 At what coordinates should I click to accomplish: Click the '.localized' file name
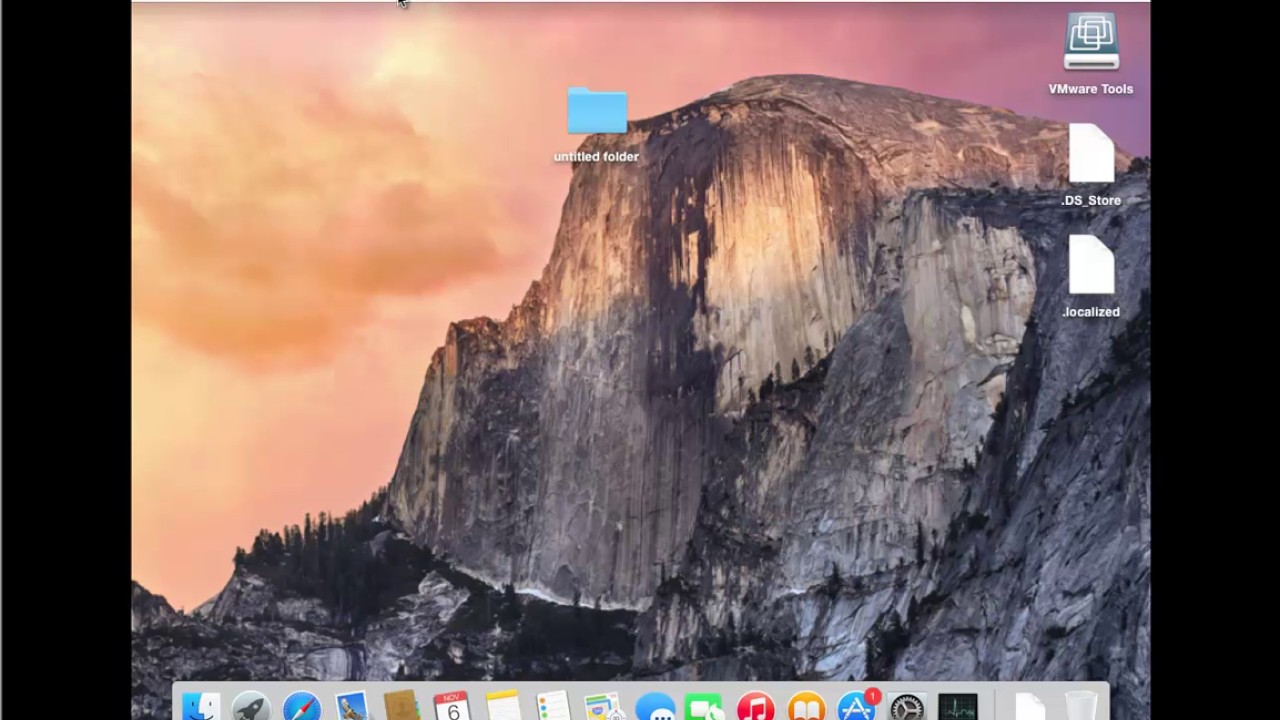click(1091, 312)
